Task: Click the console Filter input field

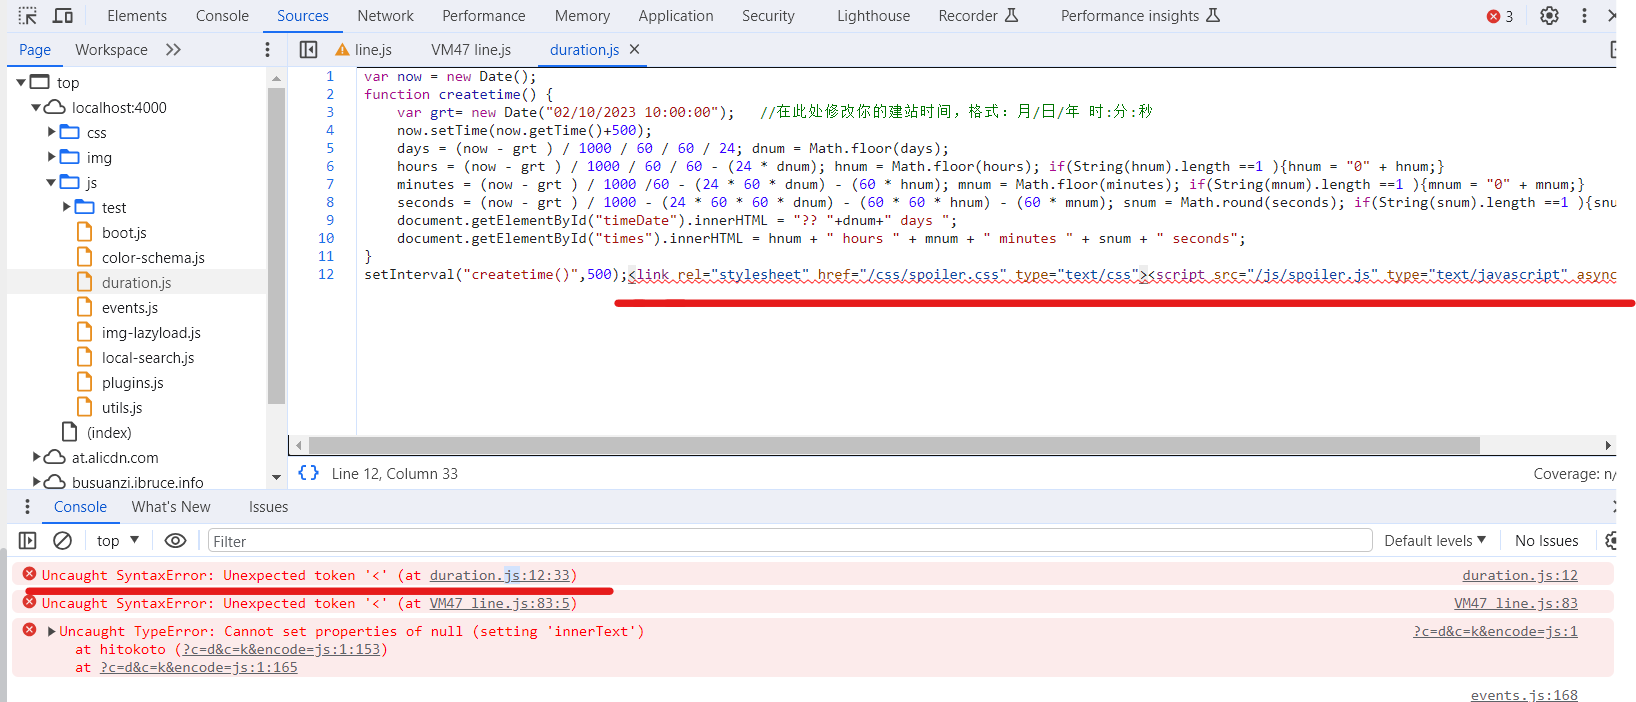Action: [788, 541]
